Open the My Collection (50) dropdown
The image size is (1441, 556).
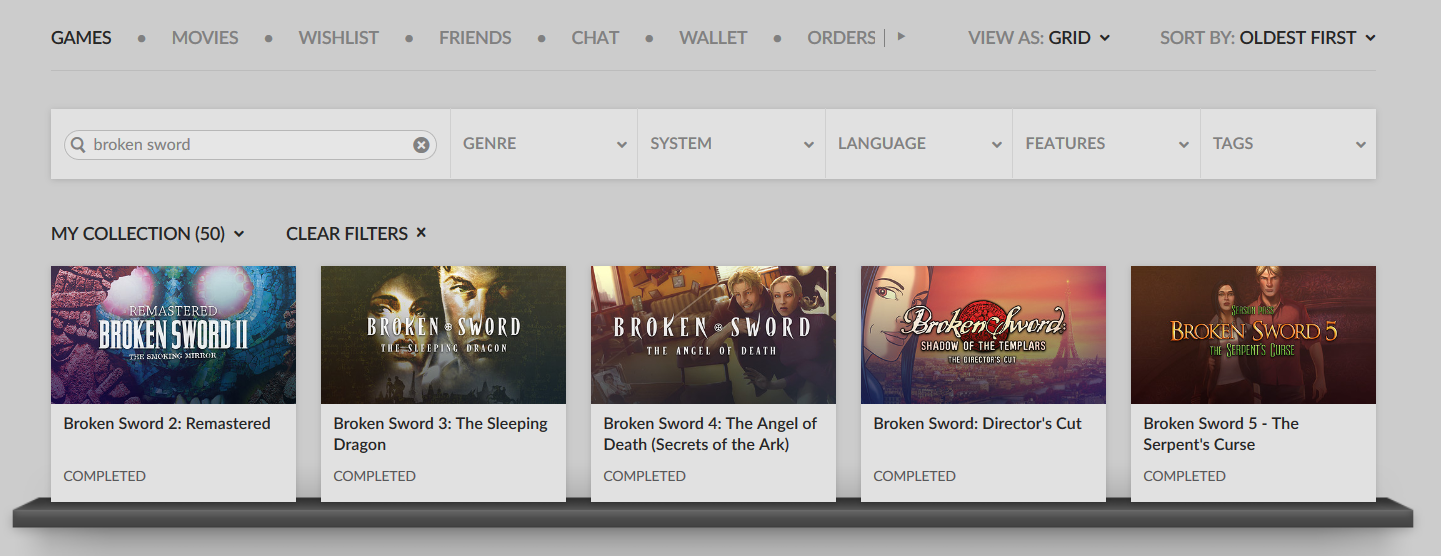[148, 233]
